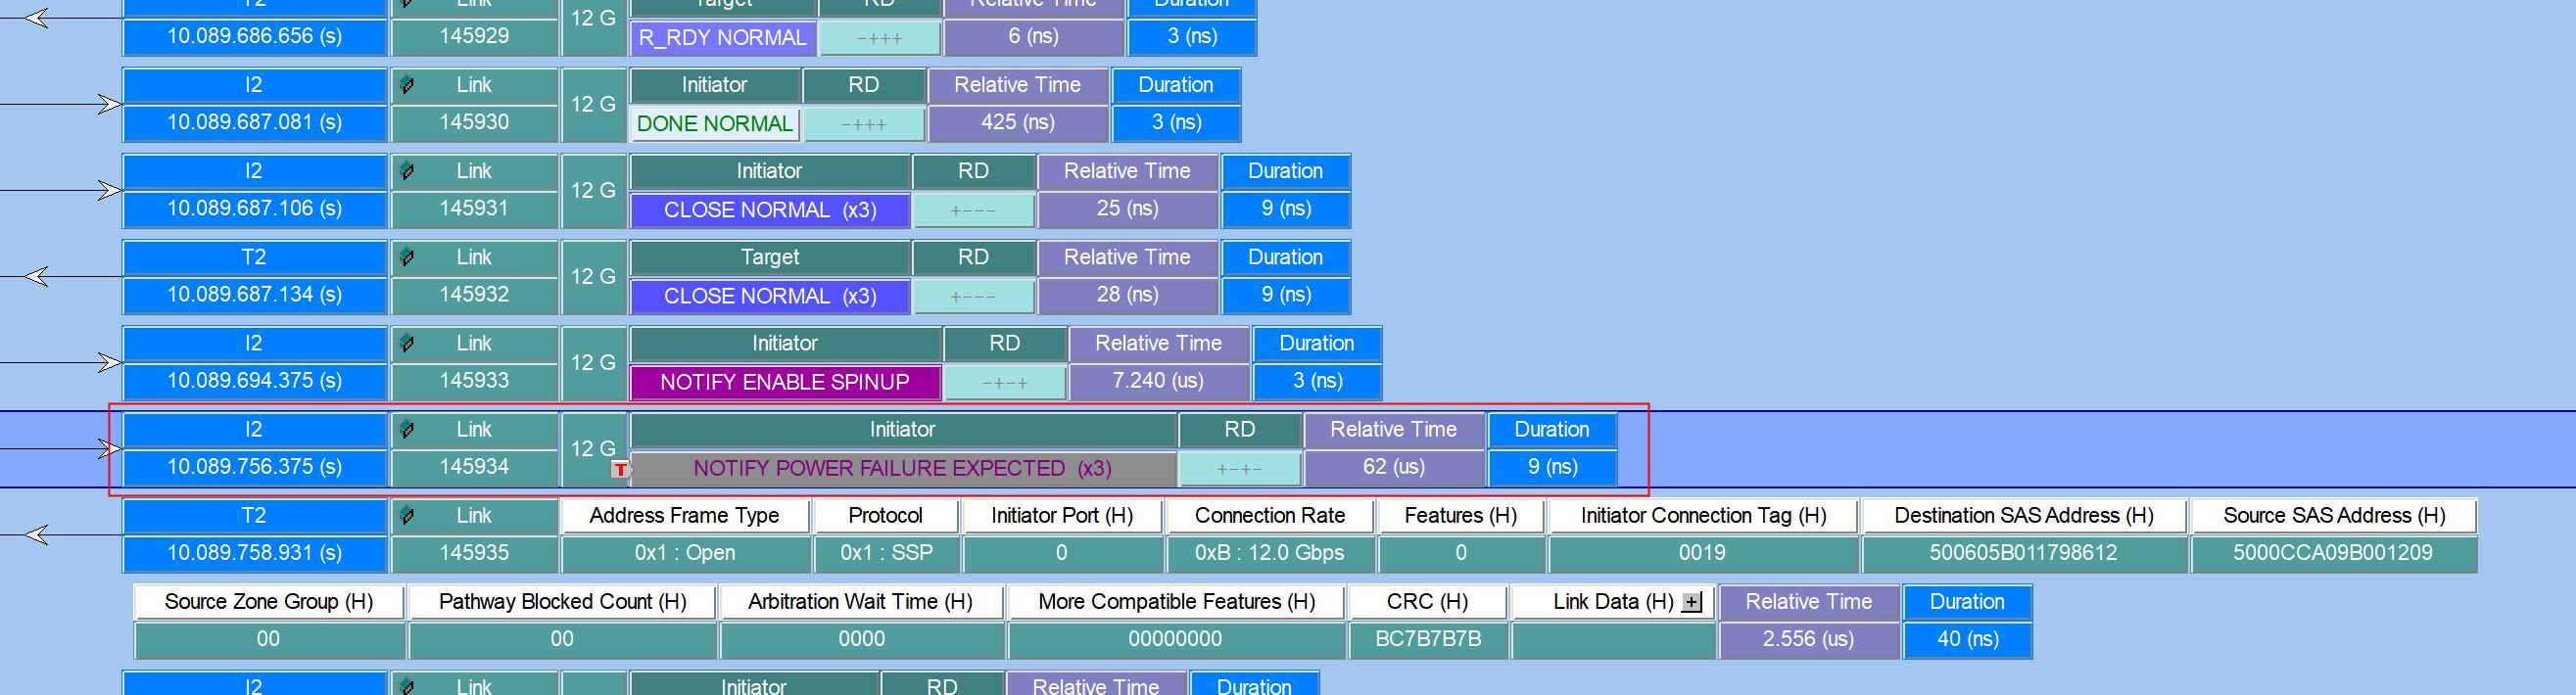The height and width of the screenshot is (695, 2576).
Task: Click the link icon beside packet 145931
Action: pos(406,172)
